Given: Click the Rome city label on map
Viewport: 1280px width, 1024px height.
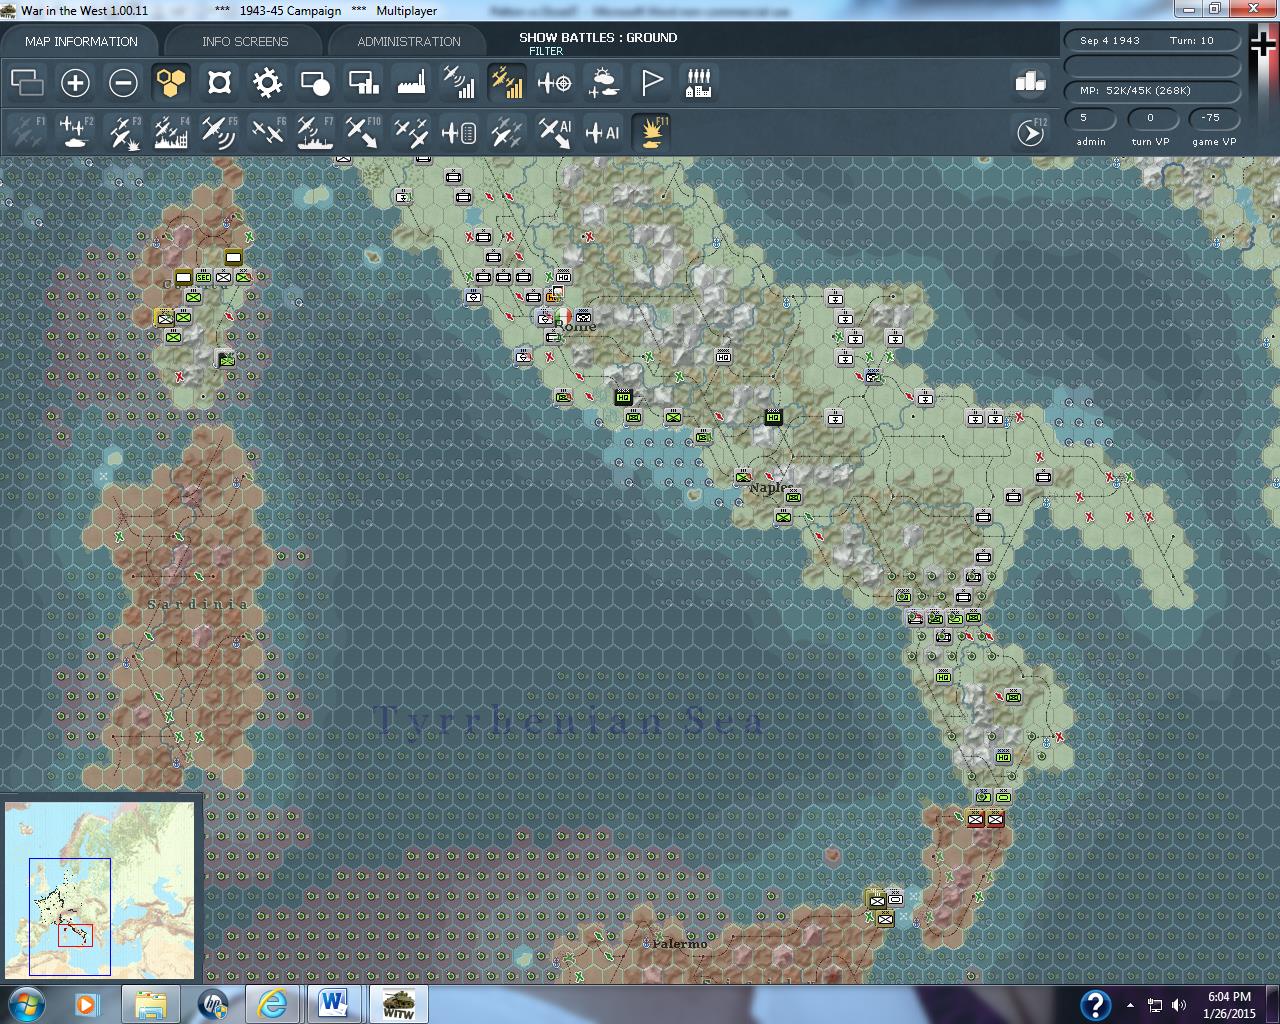Looking at the screenshot, I should pyautogui.click(x=575, y=326).
